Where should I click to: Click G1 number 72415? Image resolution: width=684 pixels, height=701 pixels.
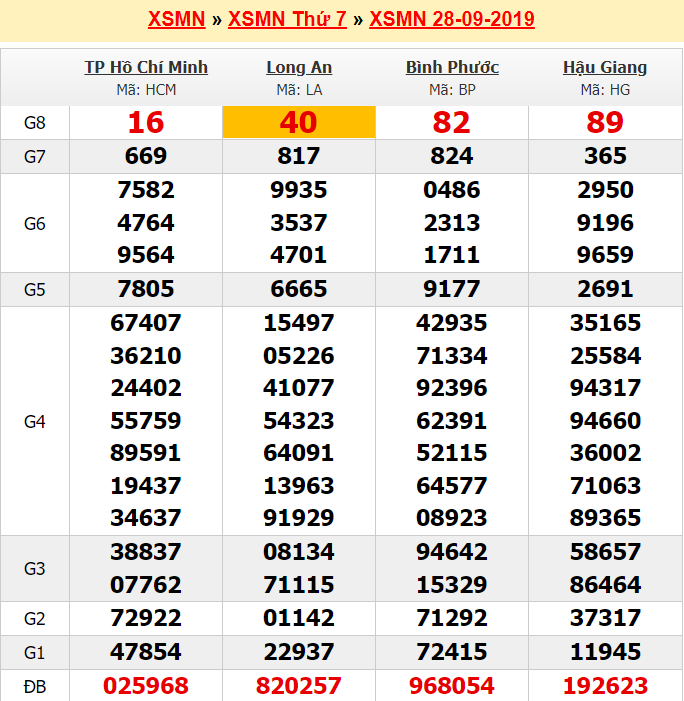[452, 652]
